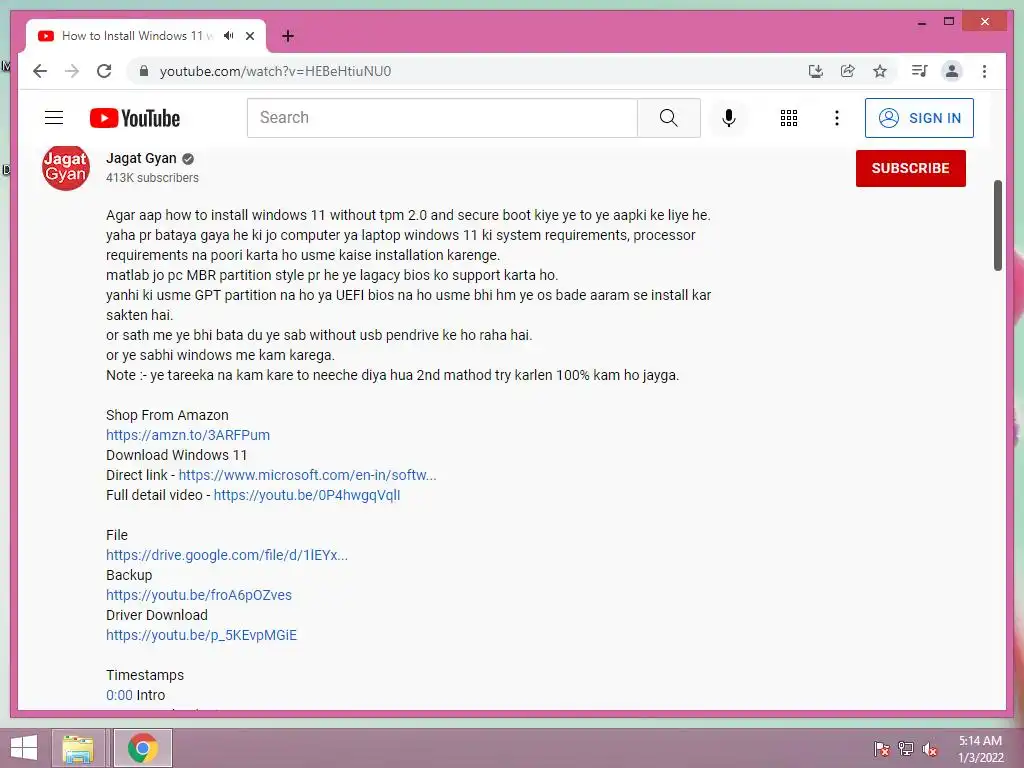Click the page vertical scrollbar thumb
Image resolution: width=1024 pixels, height=768 pixels.
tap(997, 225)
